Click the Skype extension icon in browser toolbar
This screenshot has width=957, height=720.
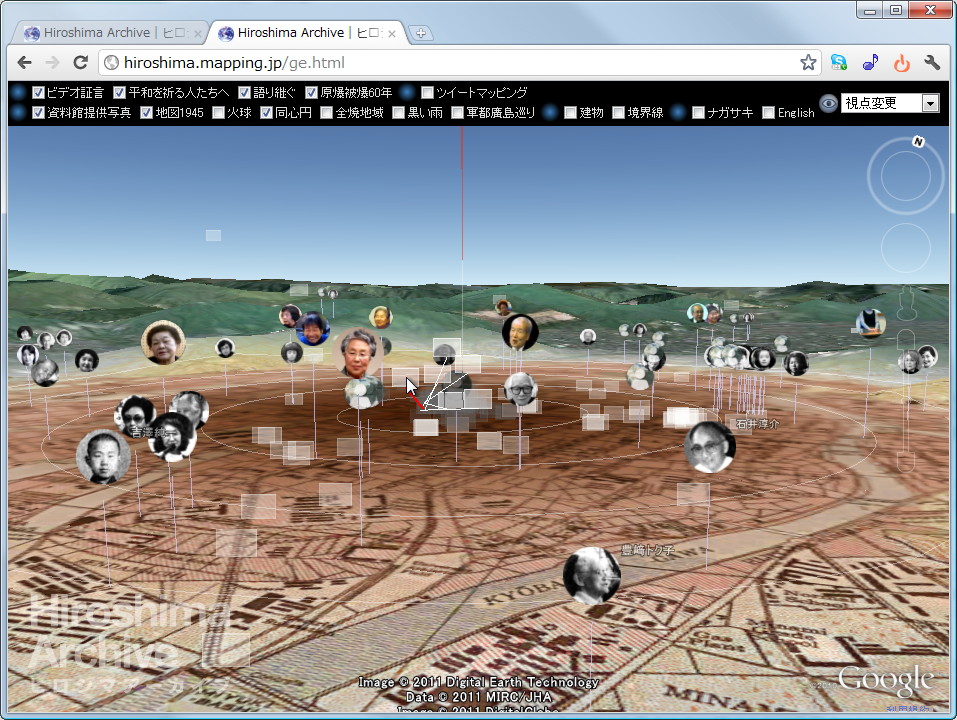[838, 62]
